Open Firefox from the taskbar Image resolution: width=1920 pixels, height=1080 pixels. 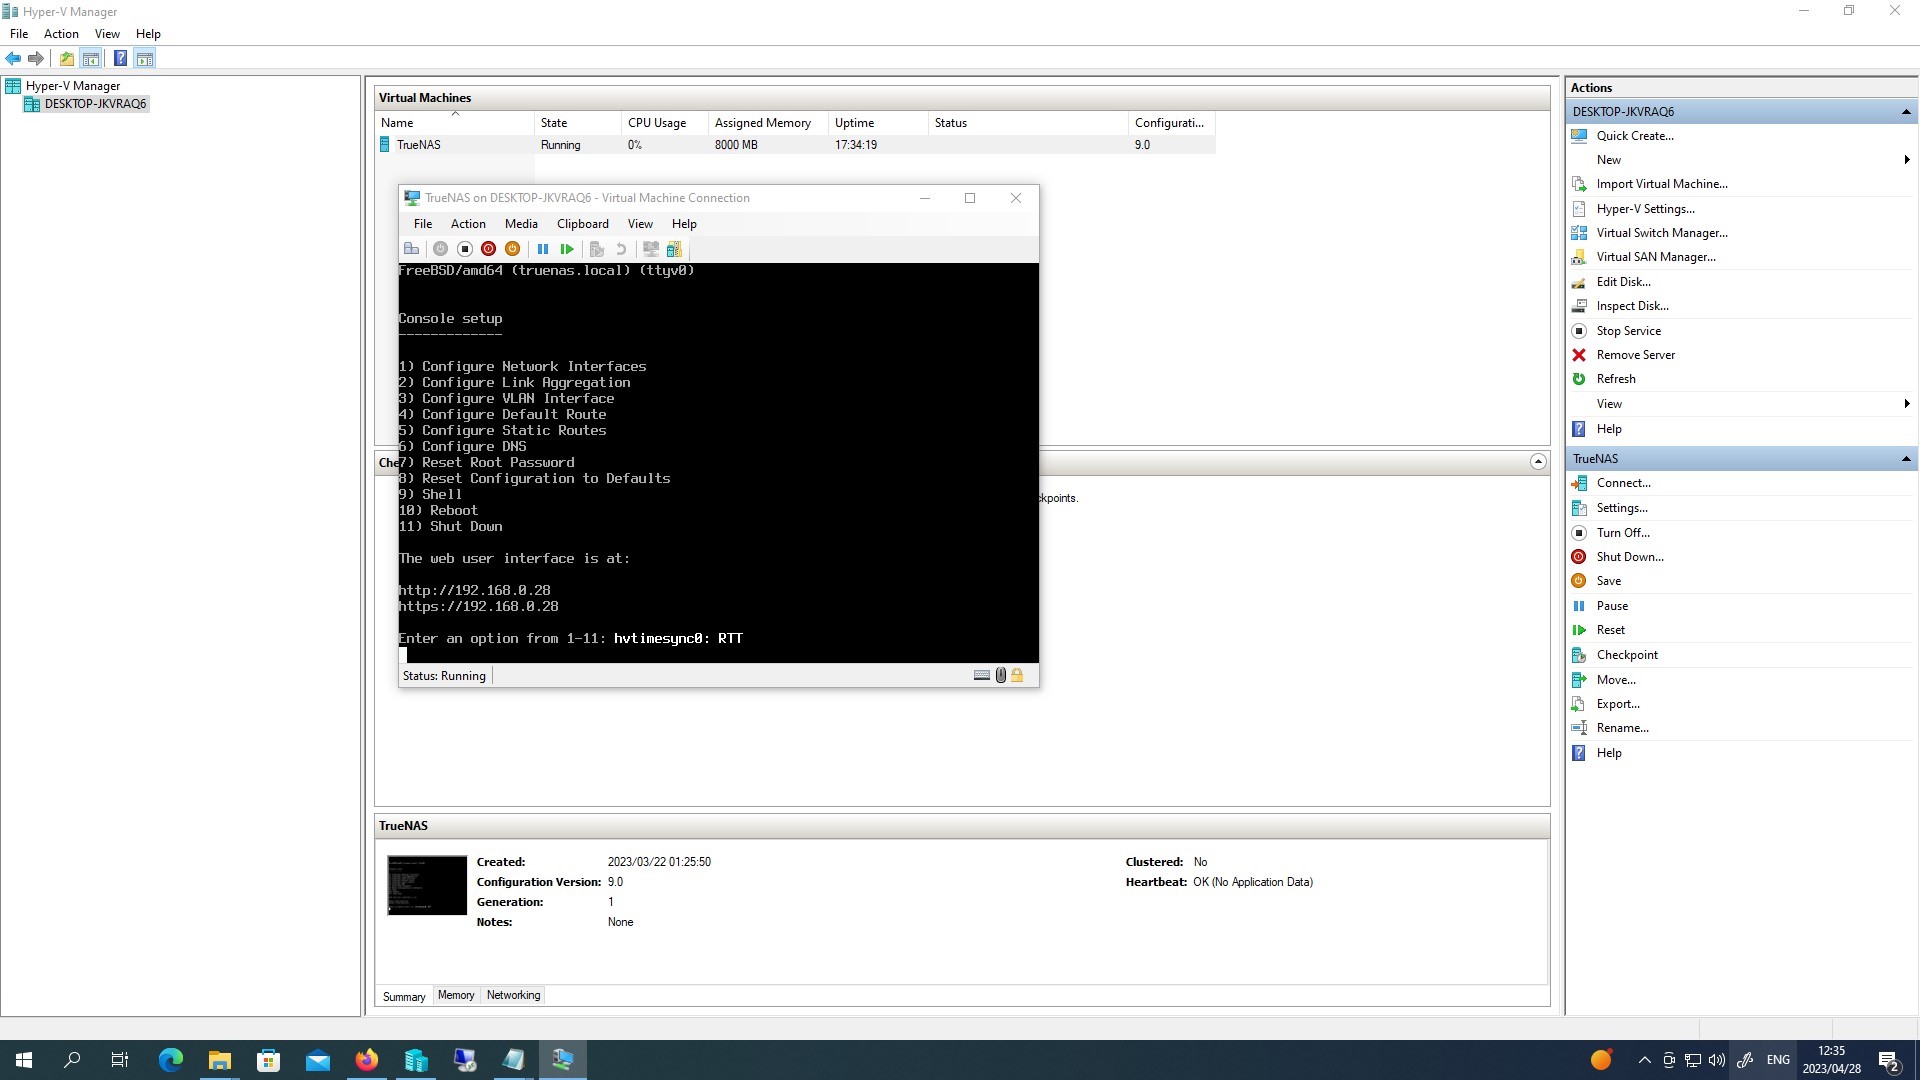tap(367, 1060)
